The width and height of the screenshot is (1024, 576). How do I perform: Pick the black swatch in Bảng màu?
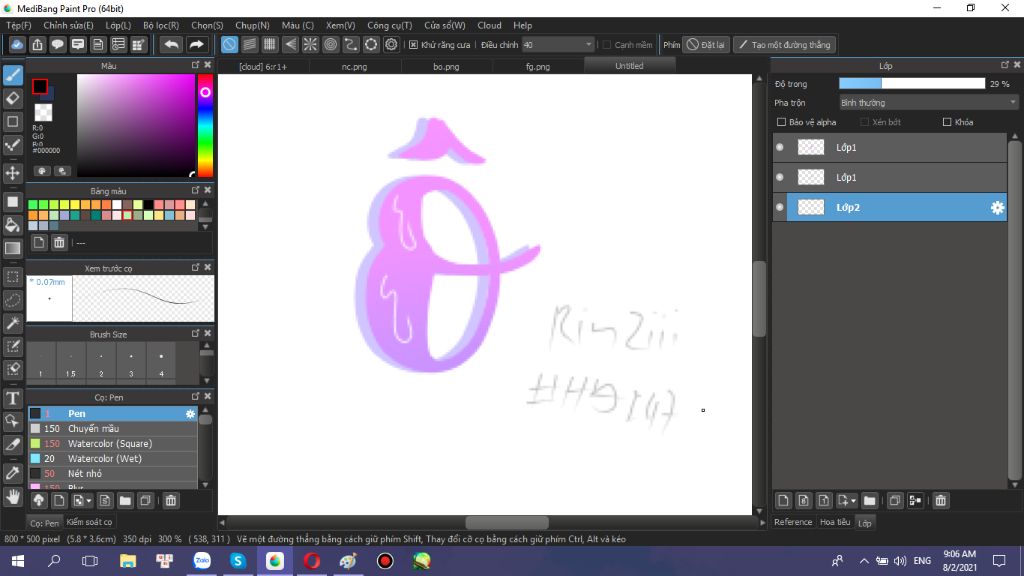pos(148,205)
